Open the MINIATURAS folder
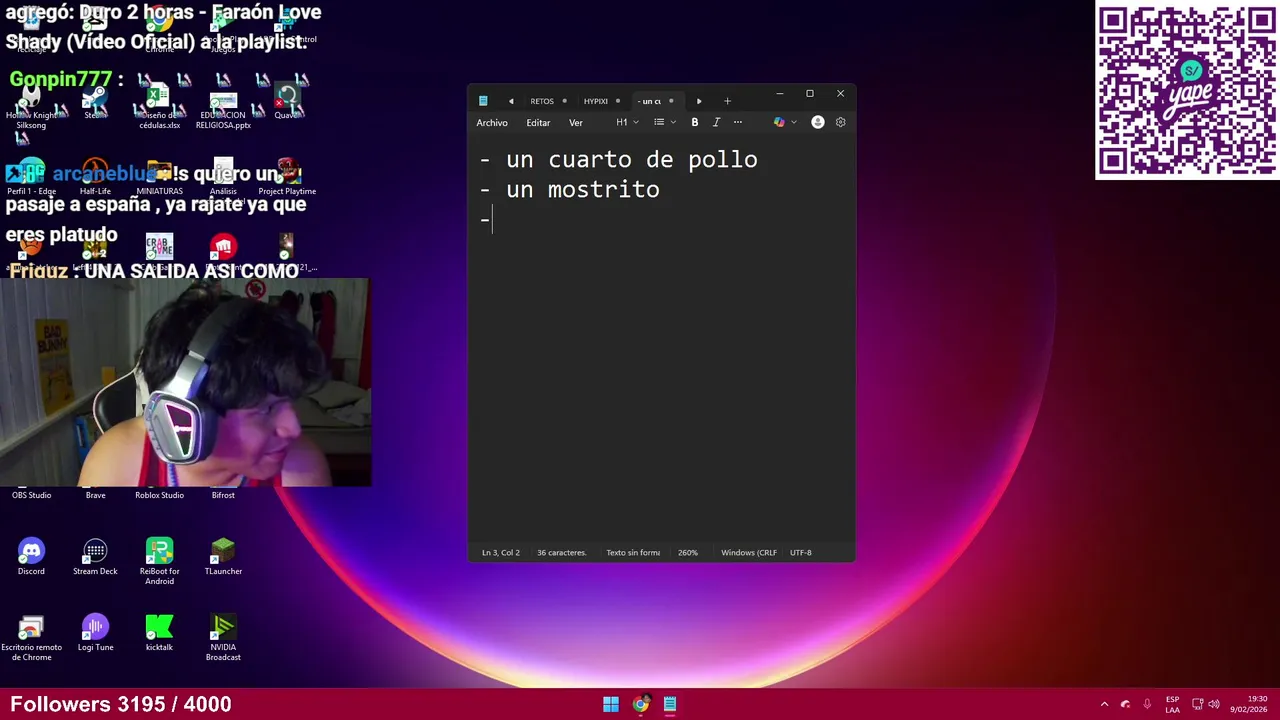The height and width of the screenshot is (720, 1280). tap(159, 178)
